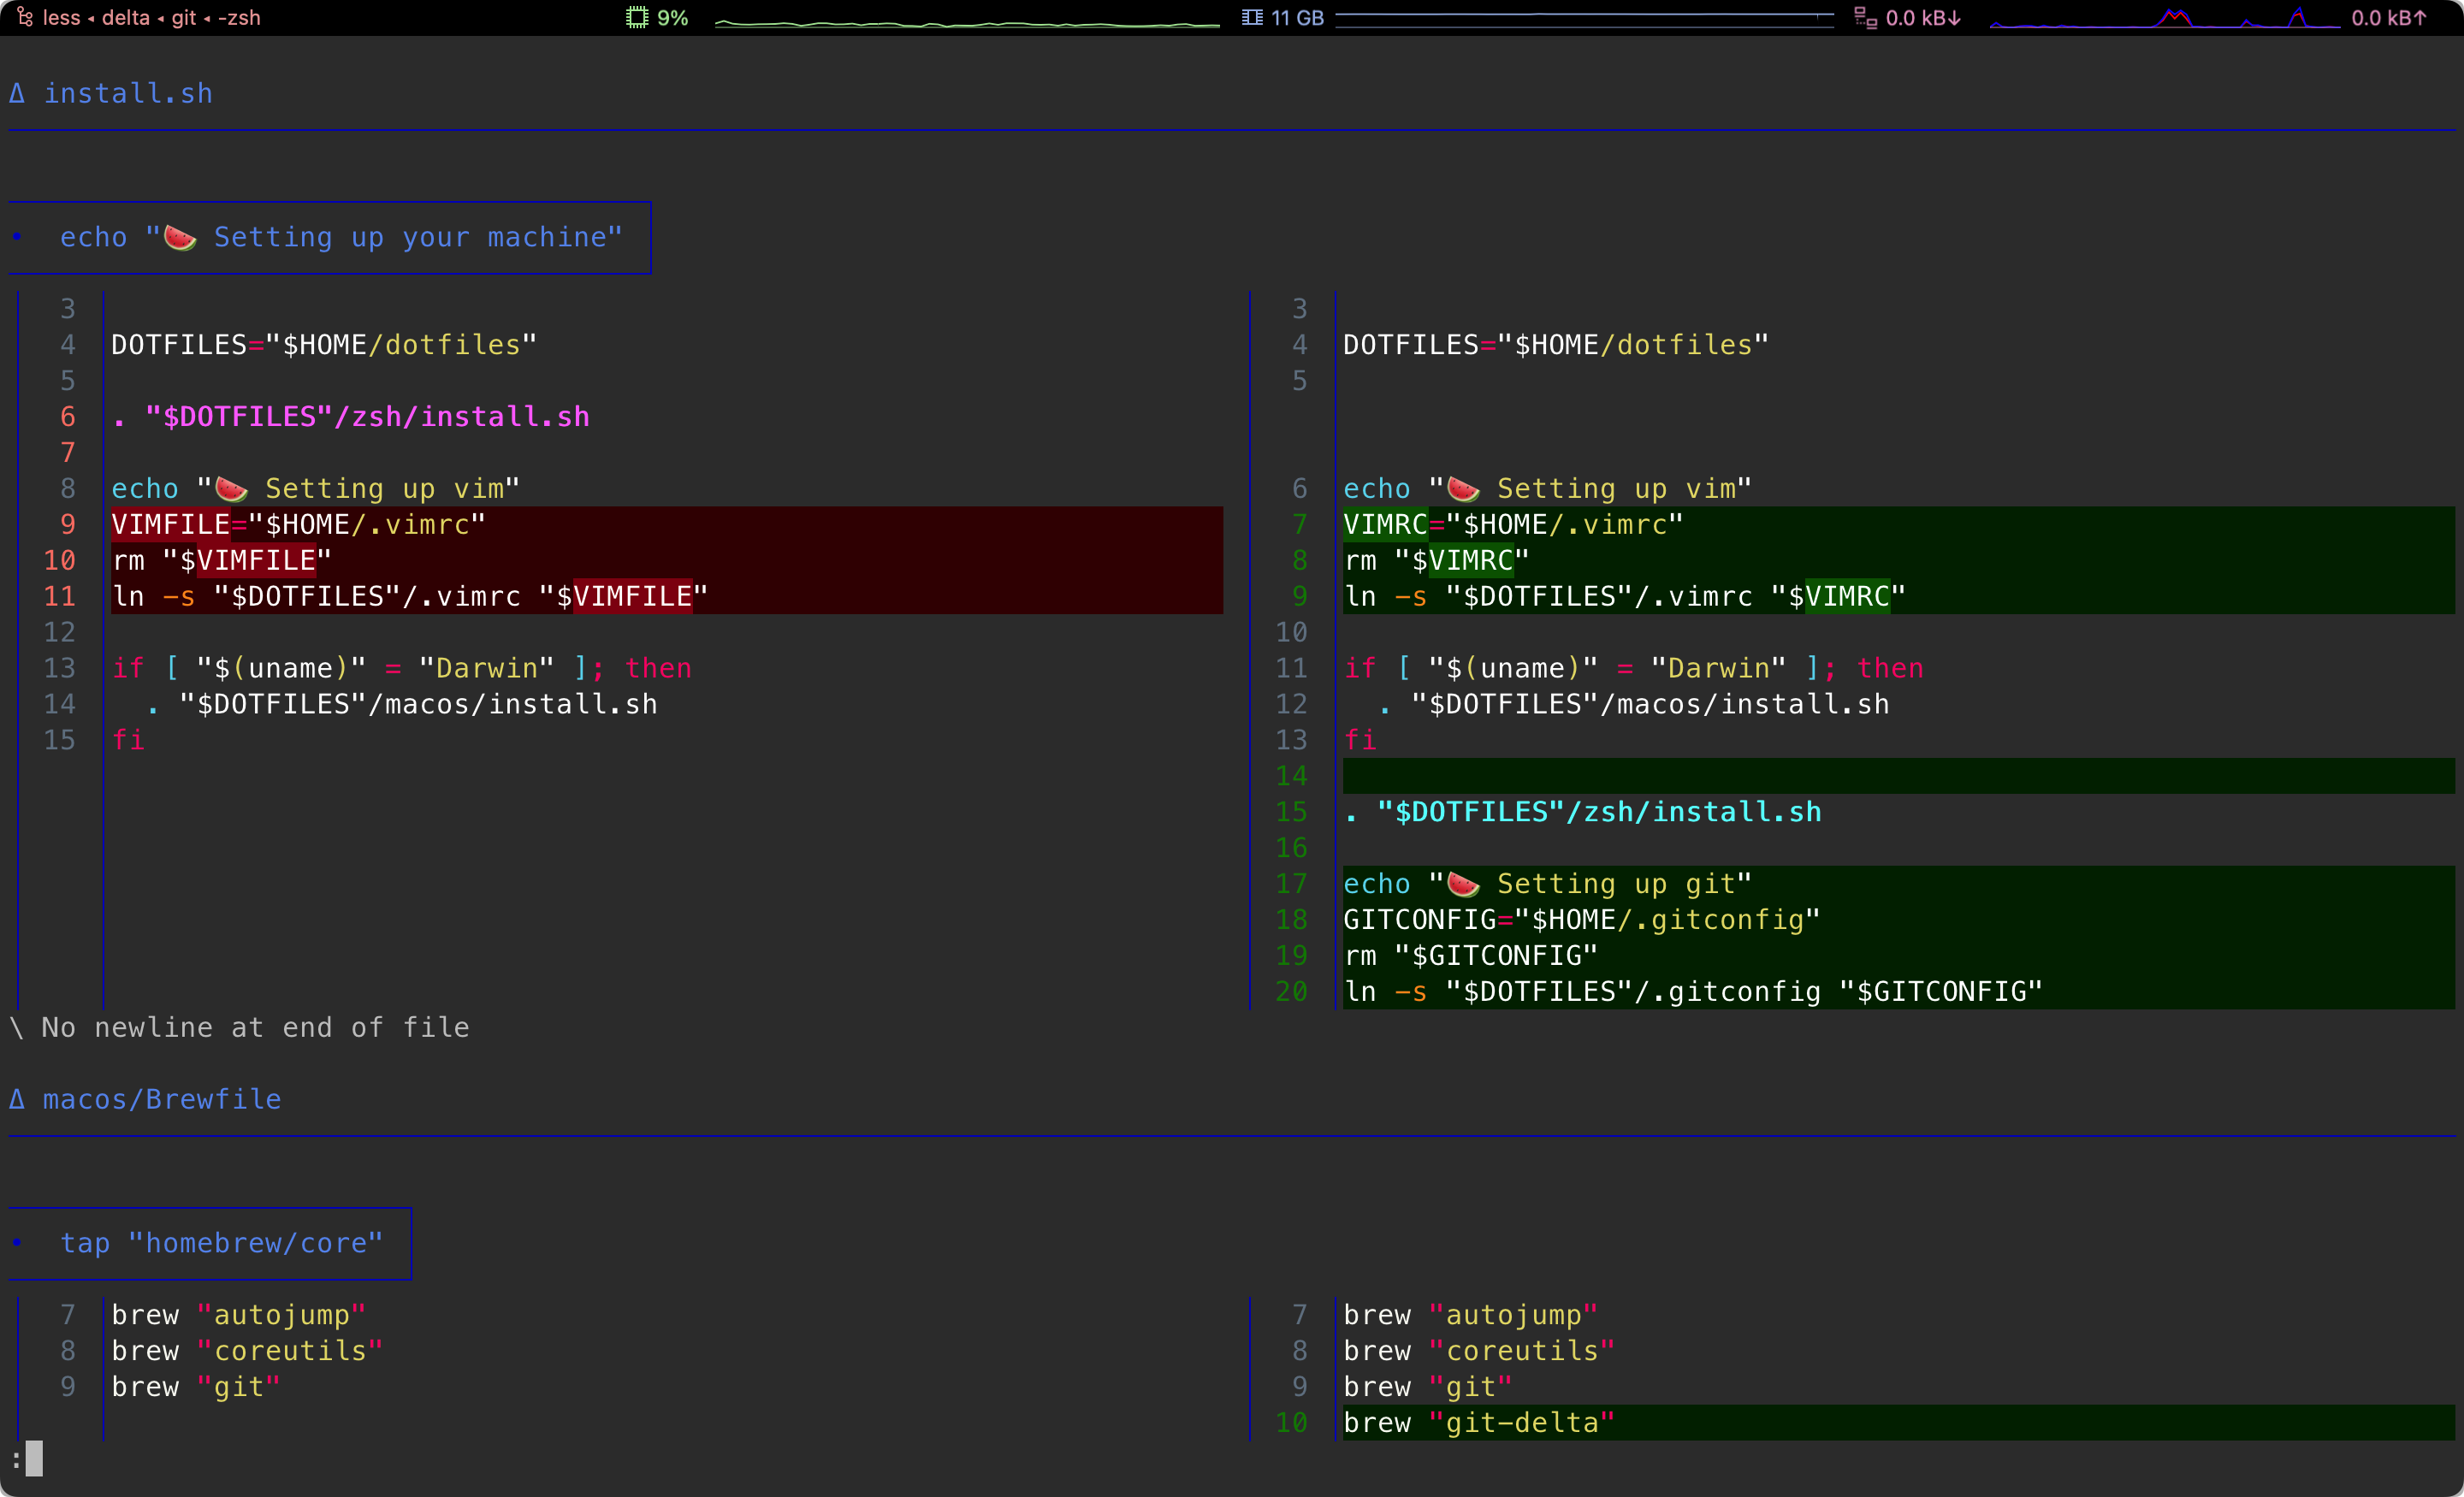Click the less prompt cursor at bottom
The width and height of the screenshot is (2464, 1497).
point(34,1458)
